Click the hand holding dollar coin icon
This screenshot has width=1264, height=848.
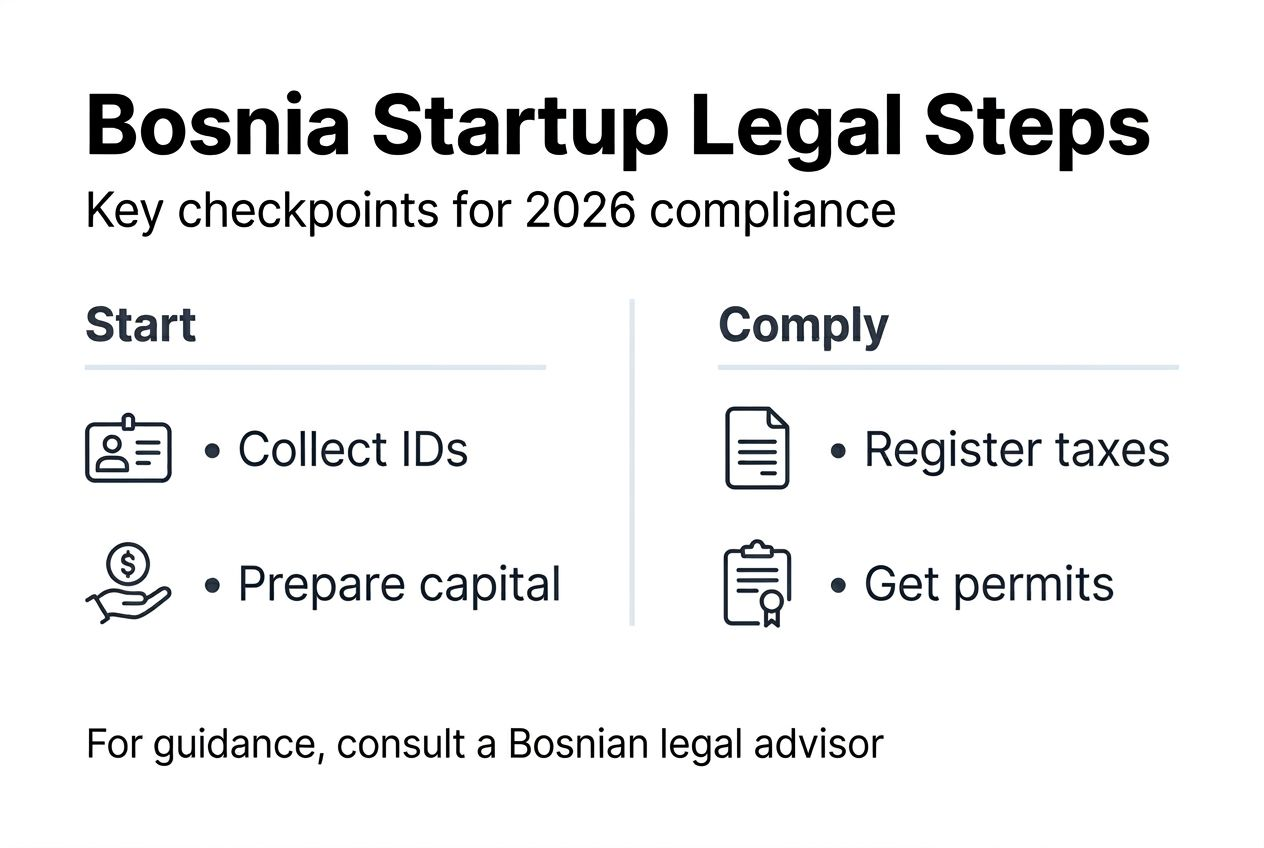(x=128, y=585)
